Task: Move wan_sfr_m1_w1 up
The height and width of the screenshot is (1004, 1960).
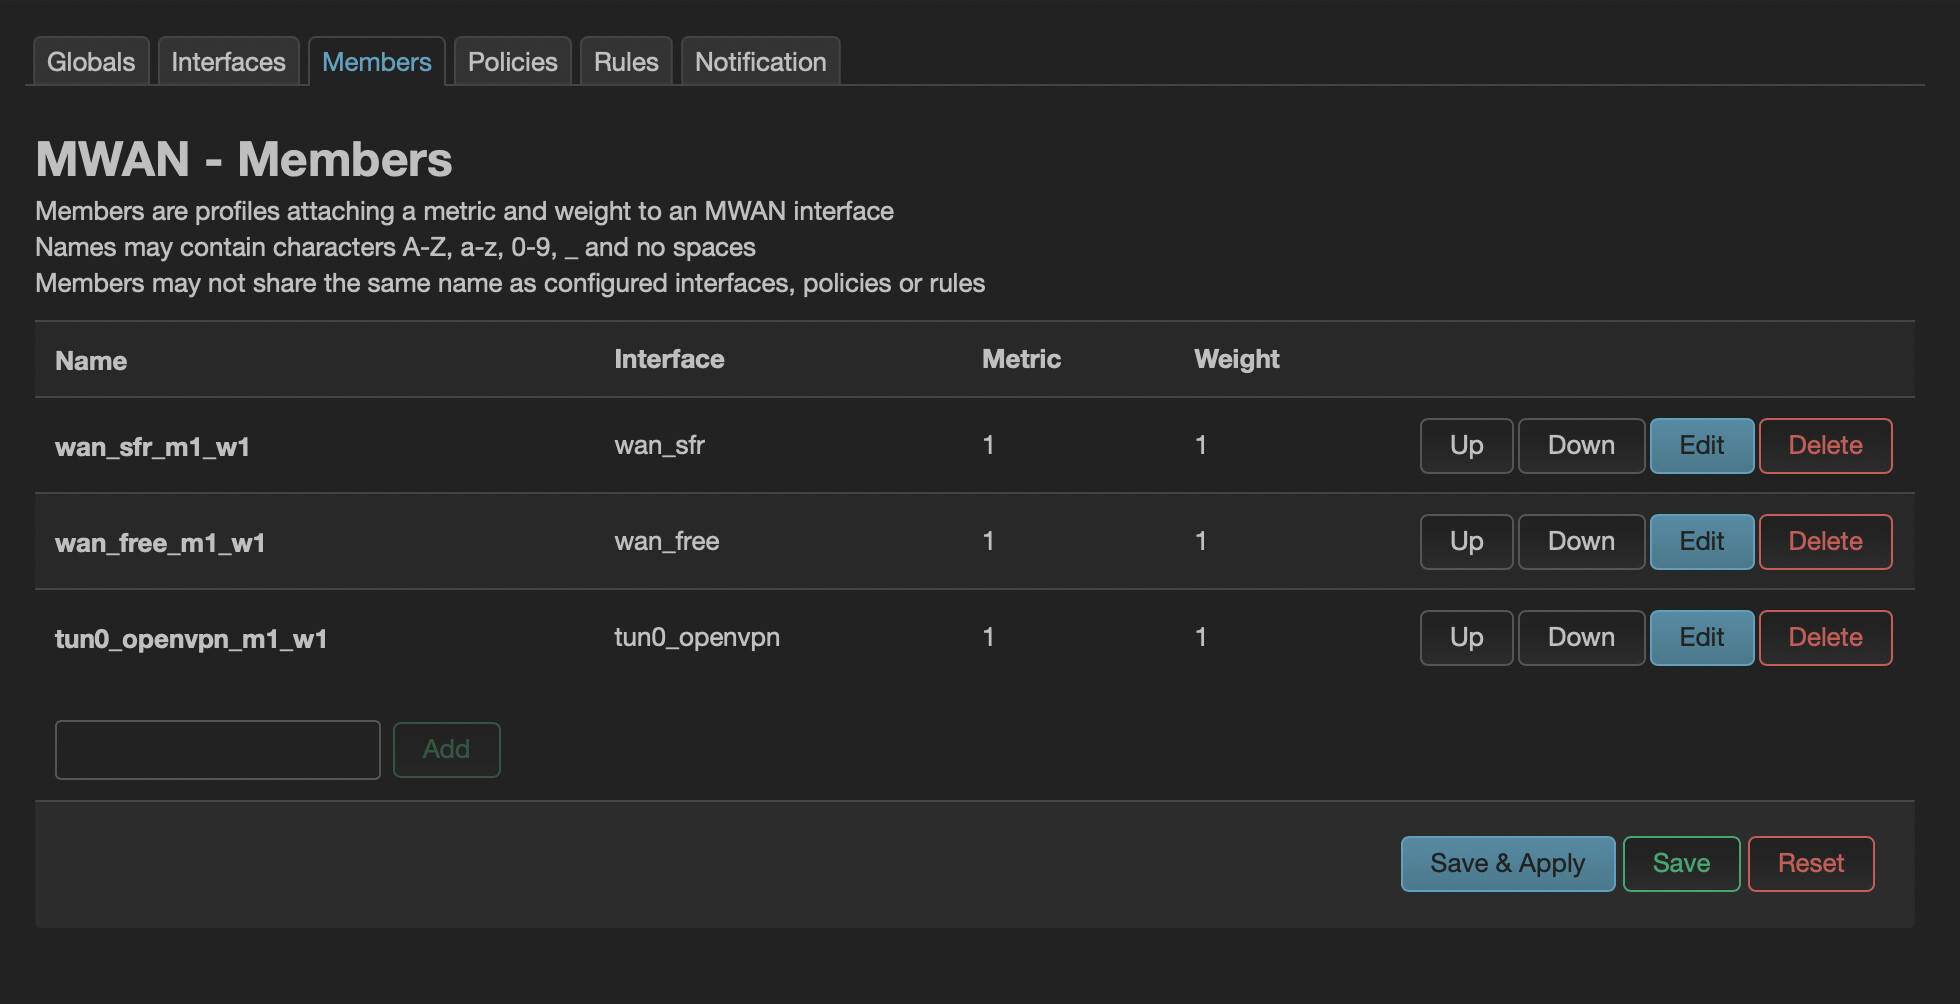Action: pos(1466,446)
